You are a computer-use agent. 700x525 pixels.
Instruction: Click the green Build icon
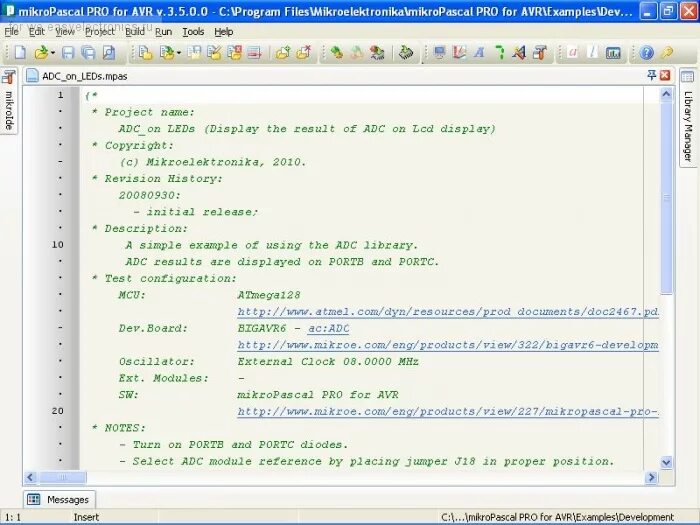click(336, 53)
